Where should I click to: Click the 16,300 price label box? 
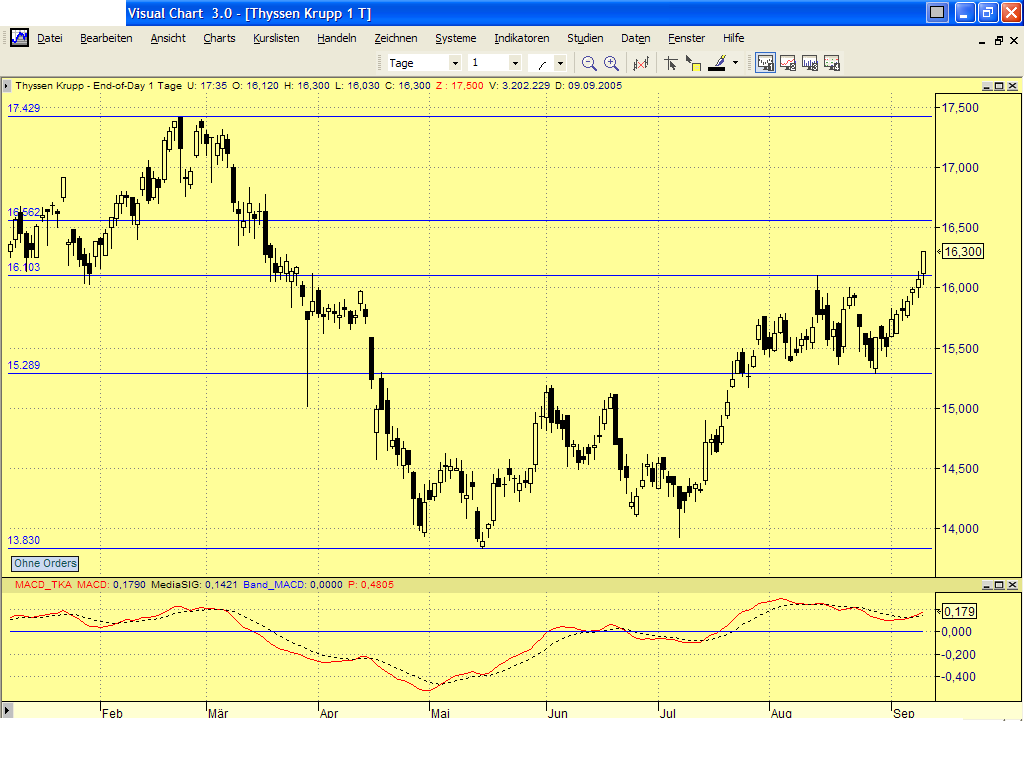click(961, 252)
